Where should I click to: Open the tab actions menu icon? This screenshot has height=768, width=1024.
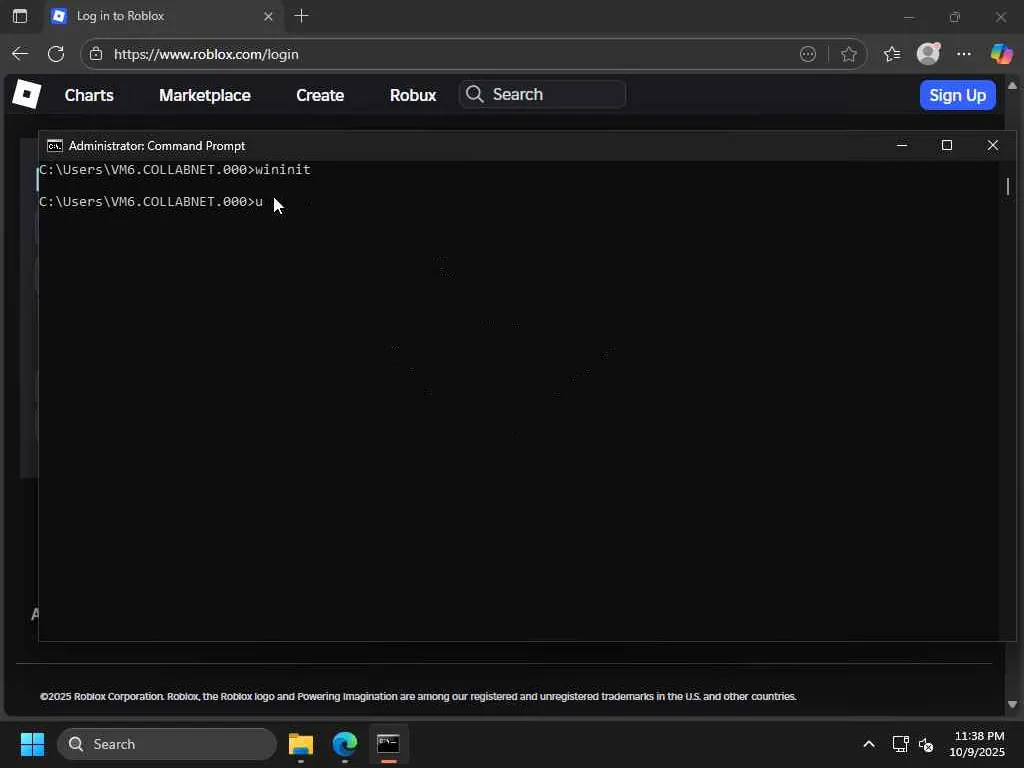point(20,16)
